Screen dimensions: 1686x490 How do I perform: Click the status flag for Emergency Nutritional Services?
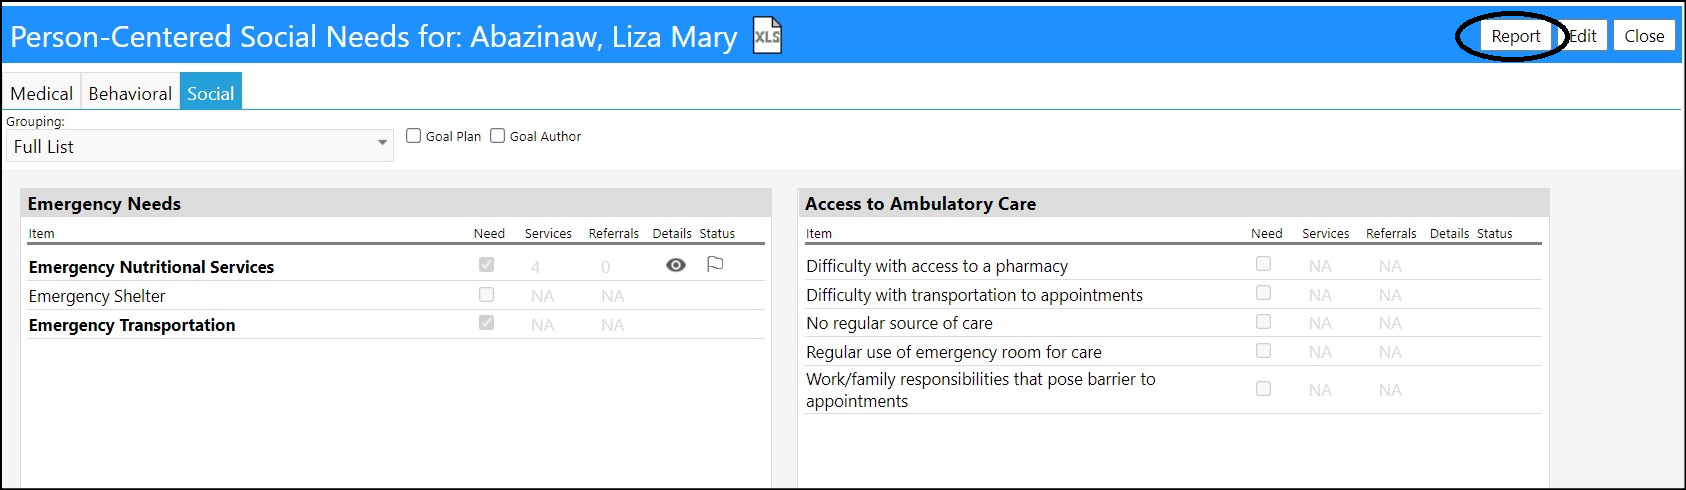[x=715, y=264]
